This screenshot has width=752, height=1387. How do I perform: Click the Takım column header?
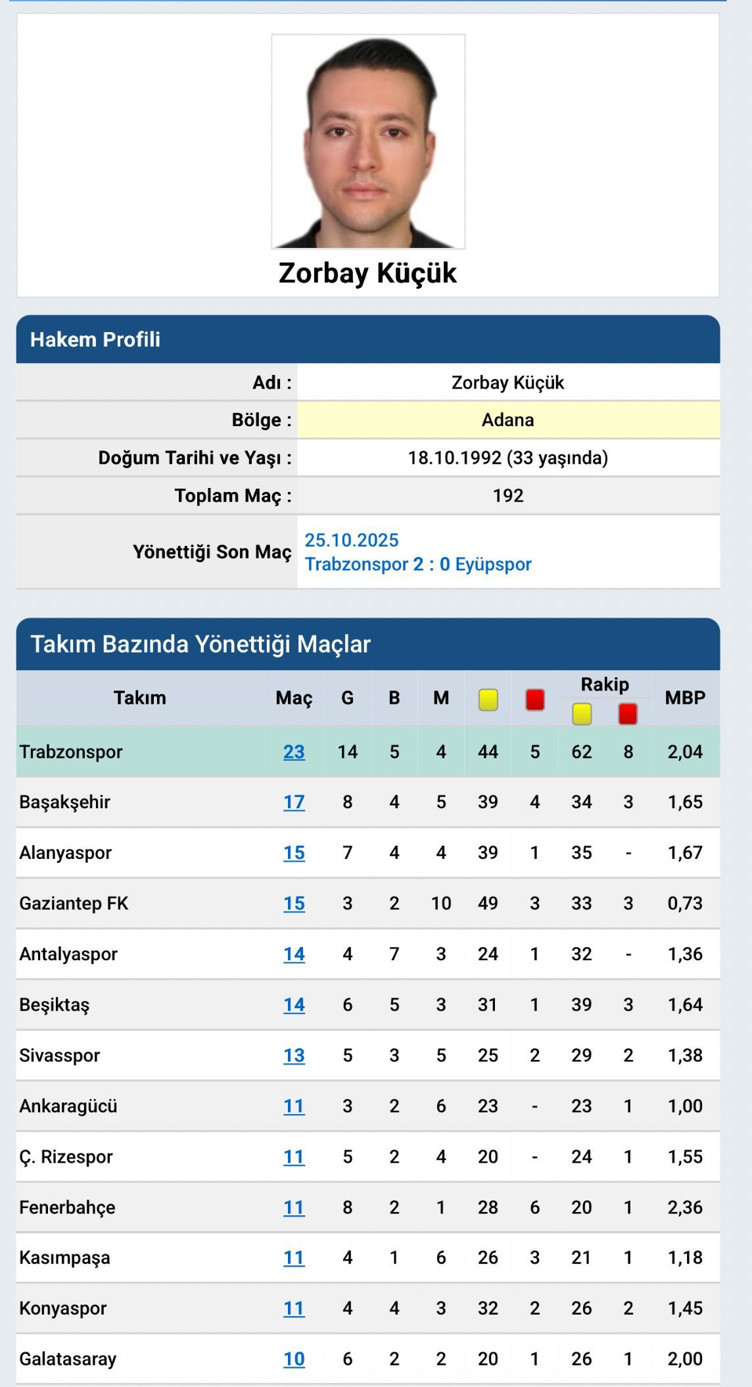pyautogui.click(x=140, y=698)
